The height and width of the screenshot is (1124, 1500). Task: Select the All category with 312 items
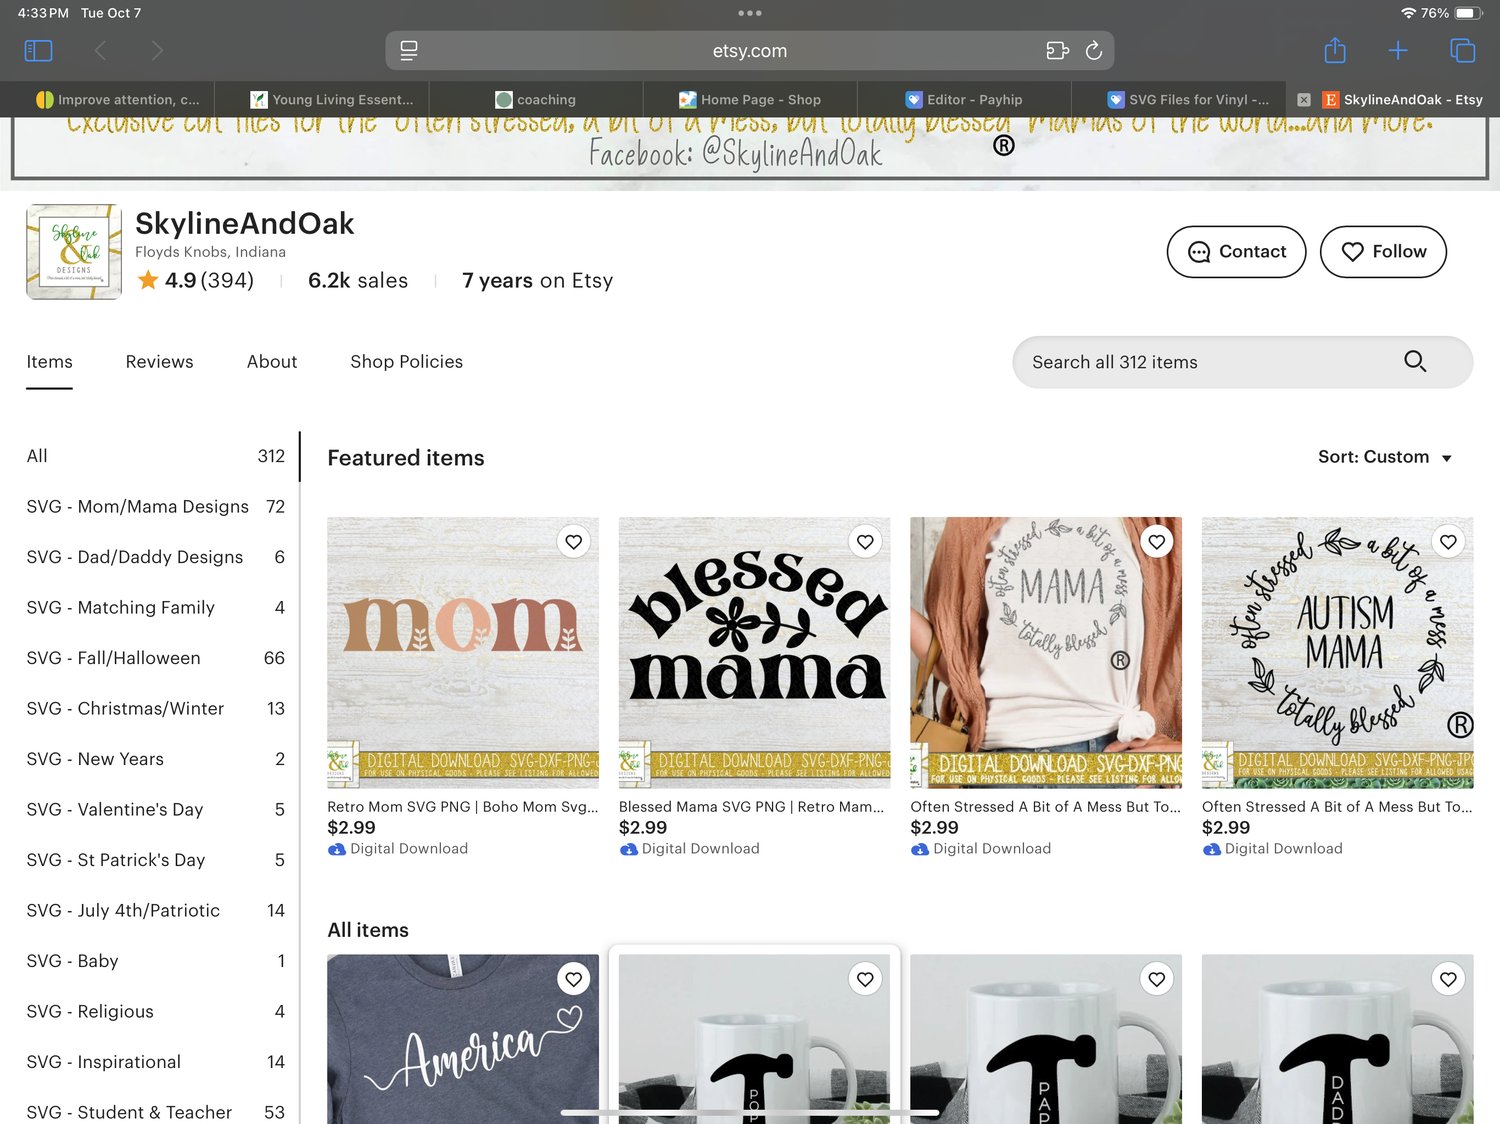pos(156,456)
